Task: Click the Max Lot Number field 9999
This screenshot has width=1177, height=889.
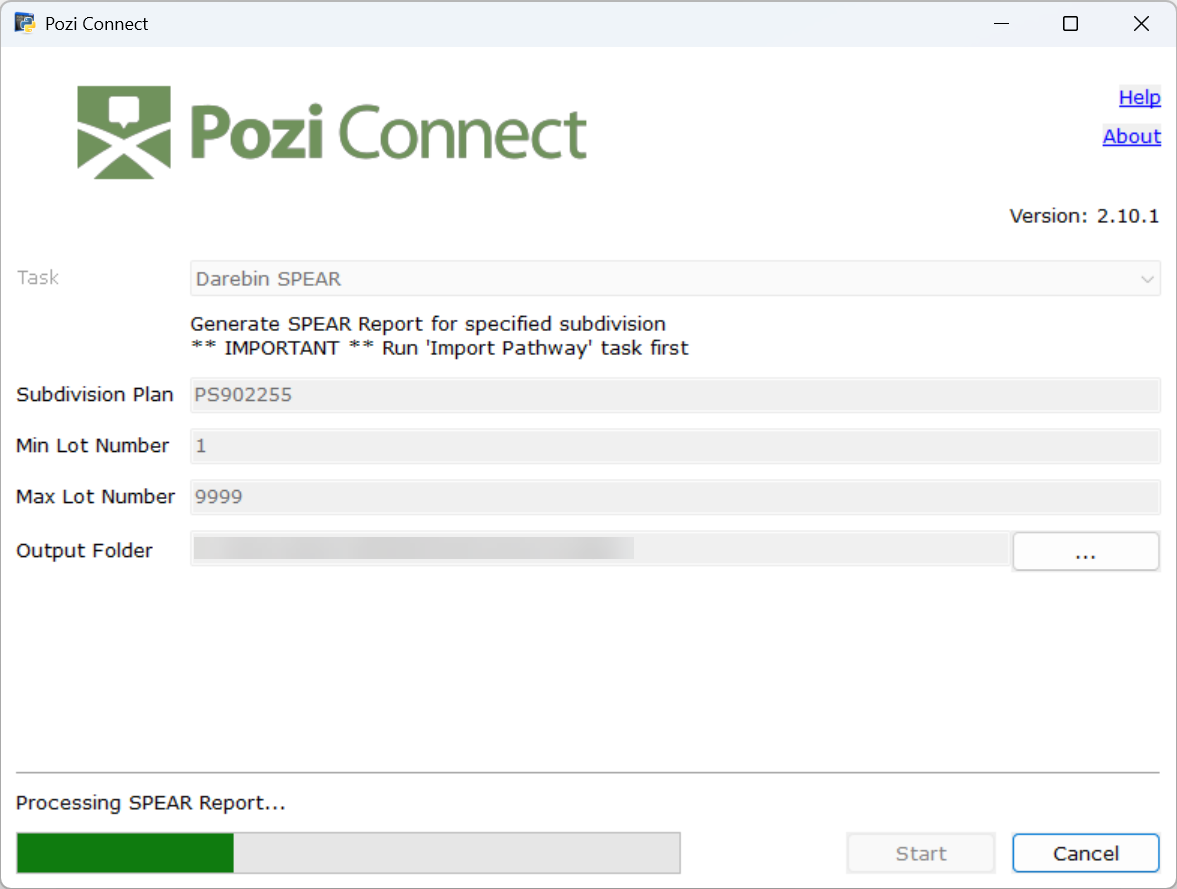Action: (x=675, y=497)
